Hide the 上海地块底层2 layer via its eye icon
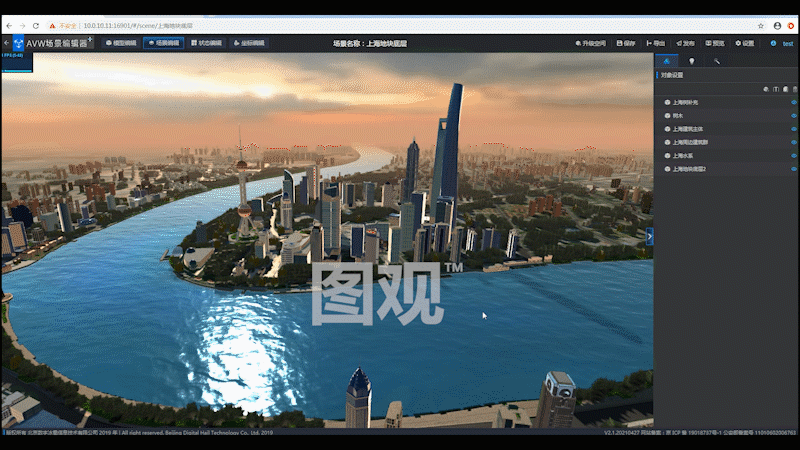Image resolution: width=800 pixels, height=450 pixels. point(794,169)
